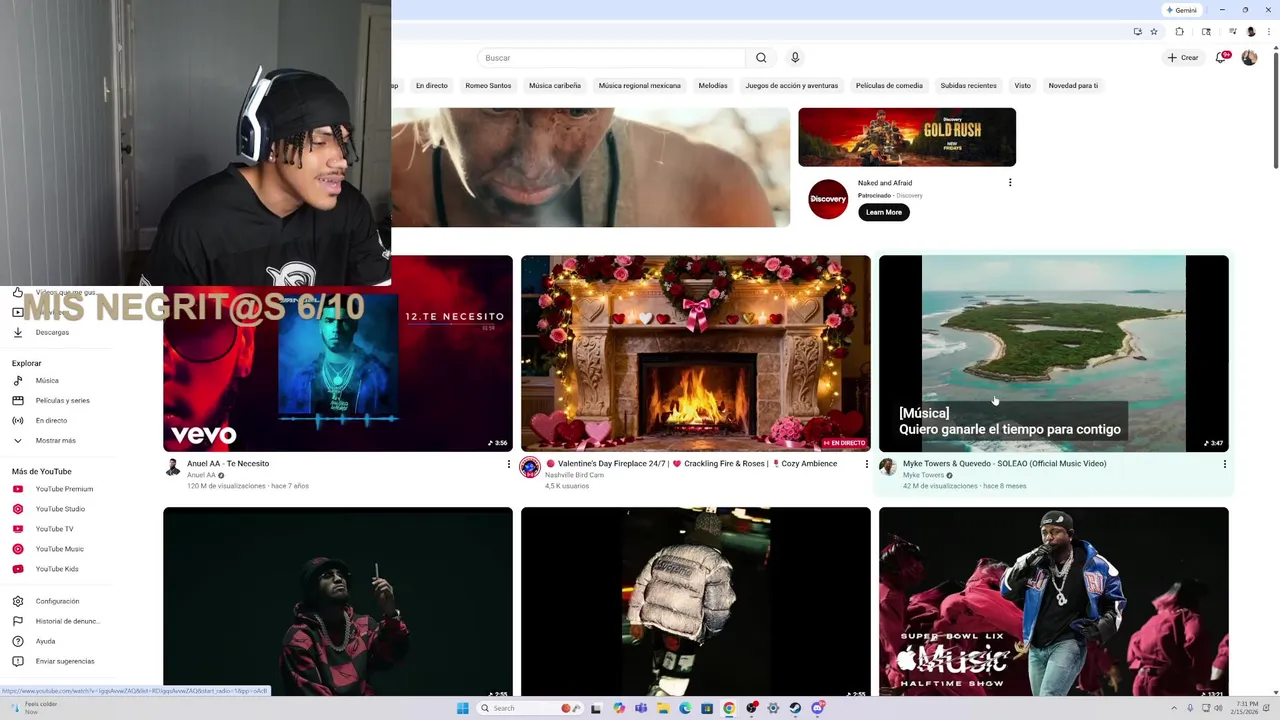Open Myke Towers & Quevedo SOLEAO title
Viewport: 1280px width, 720px height.
1004,464
